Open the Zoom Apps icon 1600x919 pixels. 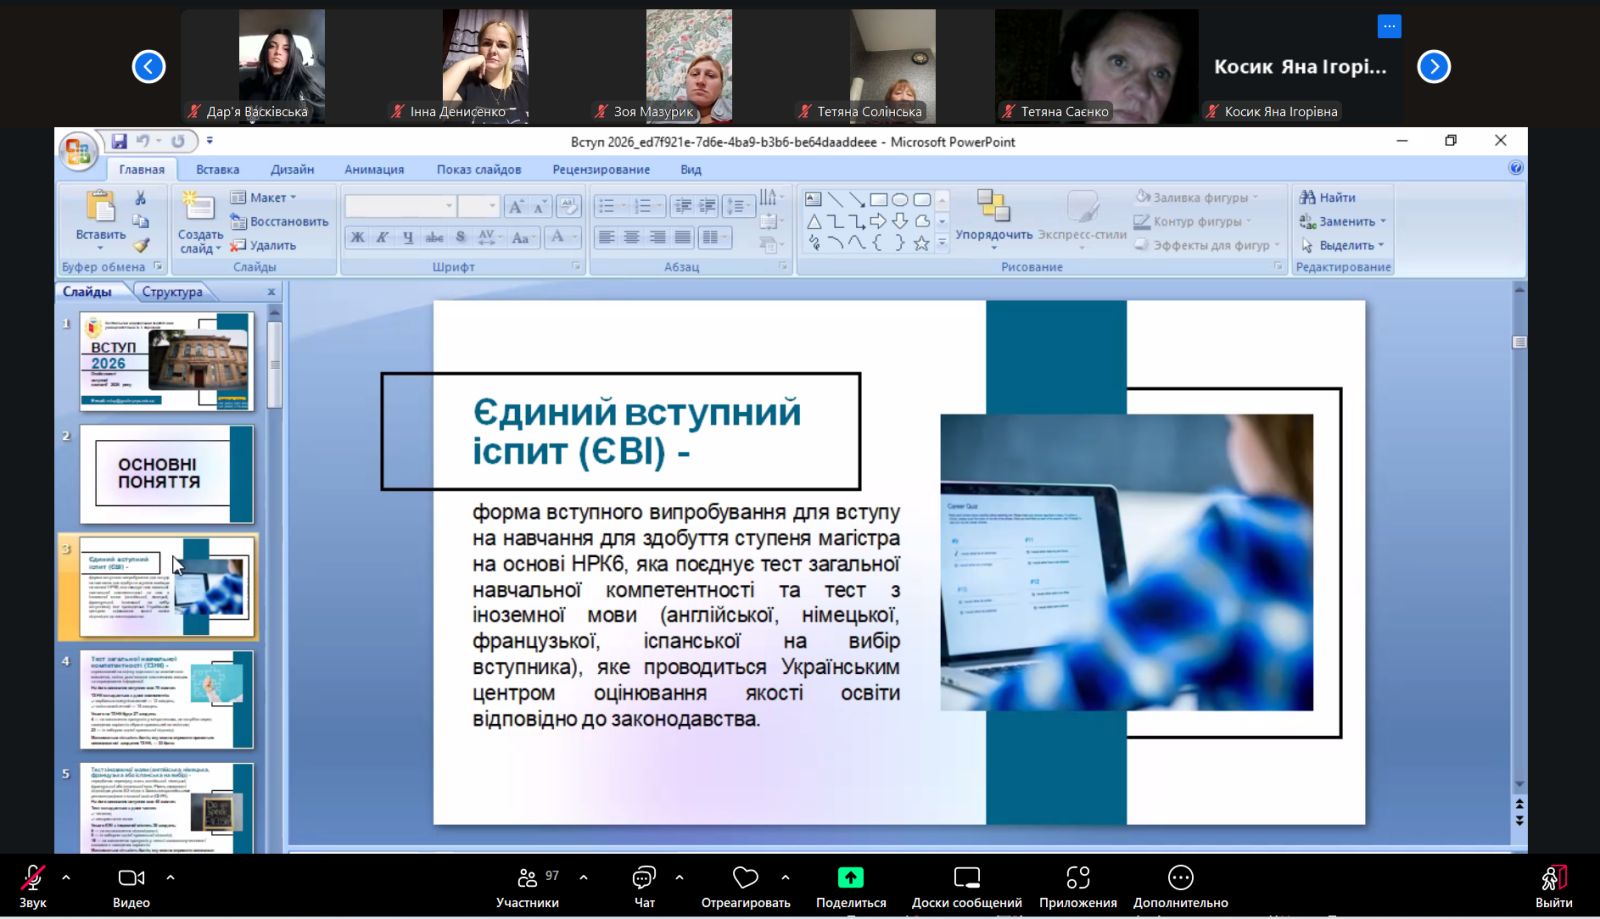[x=1077, y=878]
